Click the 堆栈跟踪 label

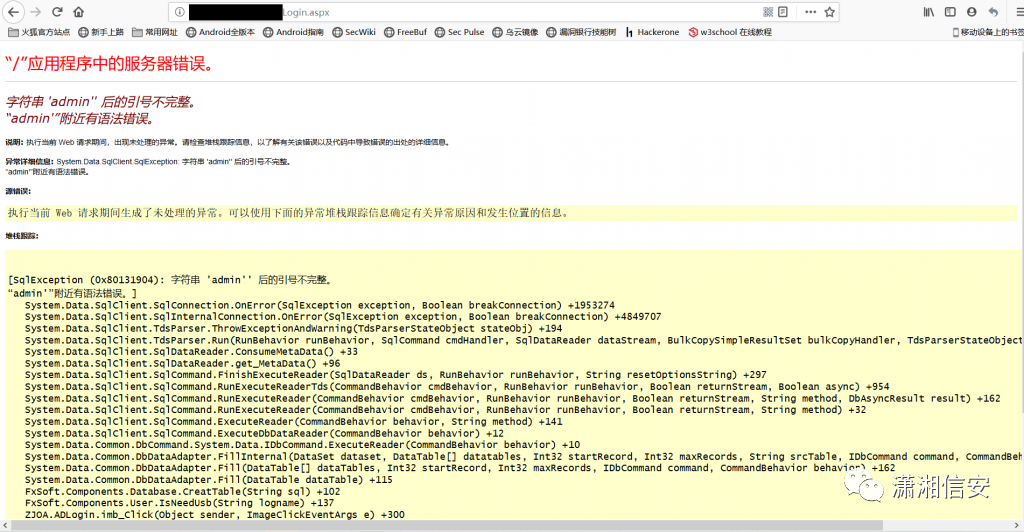tap(22, 236)
